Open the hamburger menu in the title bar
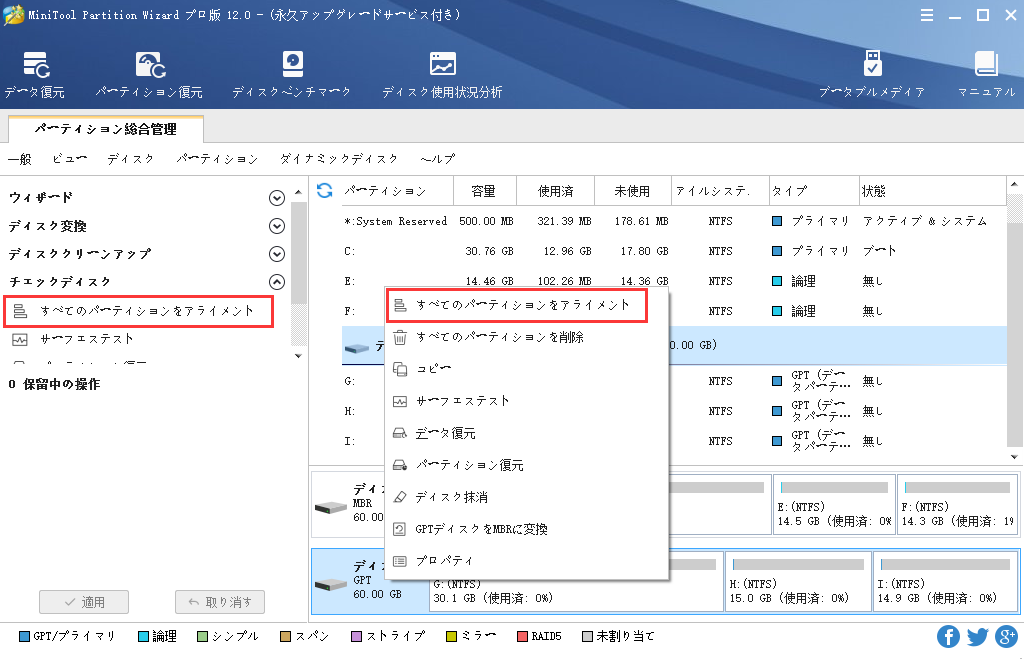 tap(927, 15)
